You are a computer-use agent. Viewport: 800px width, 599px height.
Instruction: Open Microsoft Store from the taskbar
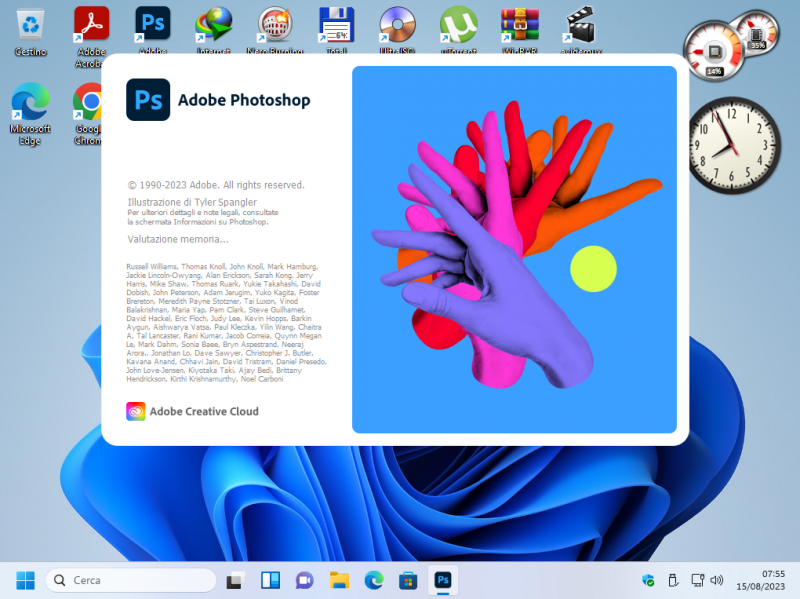coord(408,580)
